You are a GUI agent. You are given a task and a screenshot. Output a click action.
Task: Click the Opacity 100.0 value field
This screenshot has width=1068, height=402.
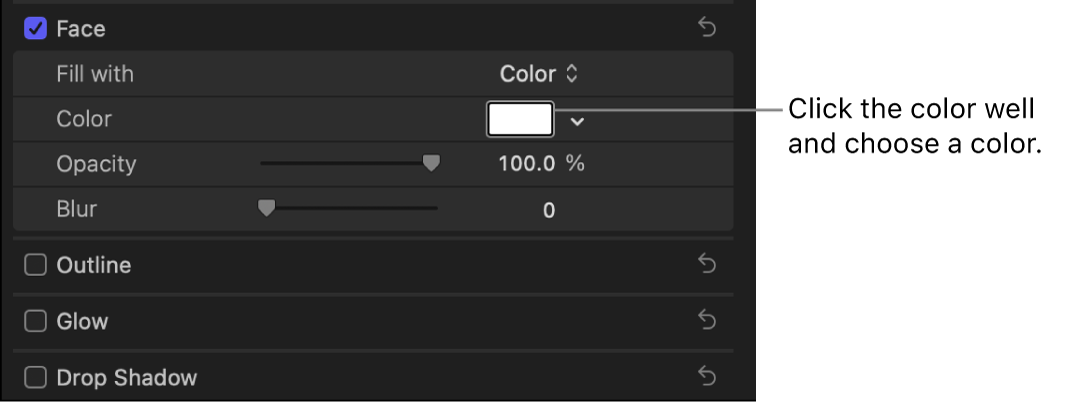[527, 164]
